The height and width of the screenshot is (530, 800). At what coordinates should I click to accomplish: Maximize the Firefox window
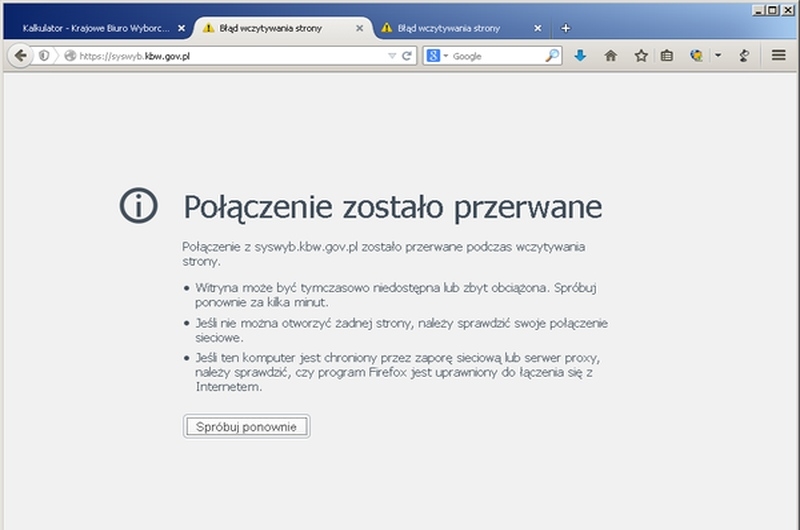(772, 10)
